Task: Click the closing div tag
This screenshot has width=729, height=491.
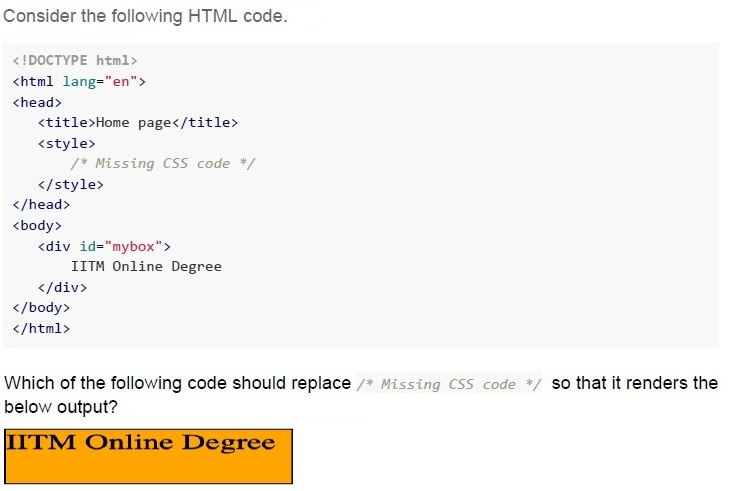Action: [x=62, y=287]
